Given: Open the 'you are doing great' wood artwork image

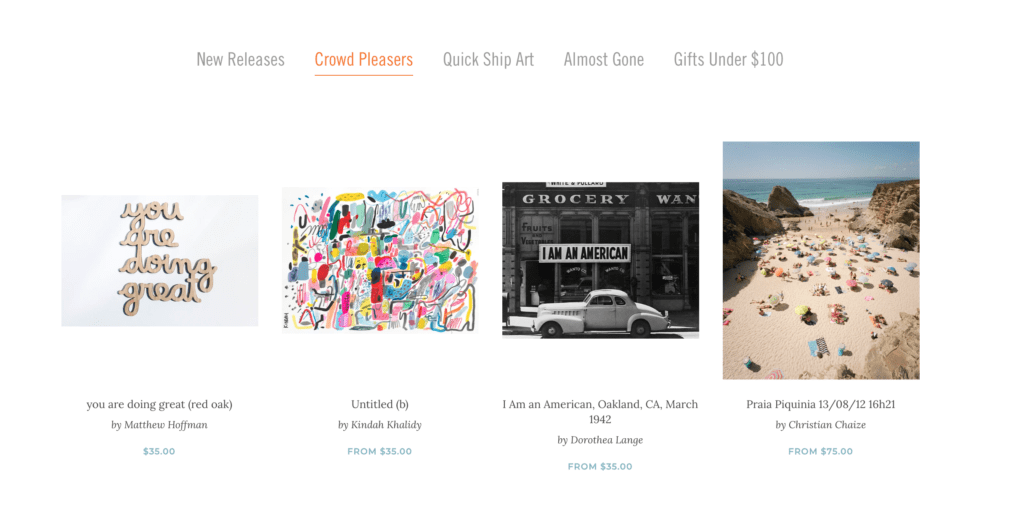Looking at the screenshot, I should [x=159, y=260].
